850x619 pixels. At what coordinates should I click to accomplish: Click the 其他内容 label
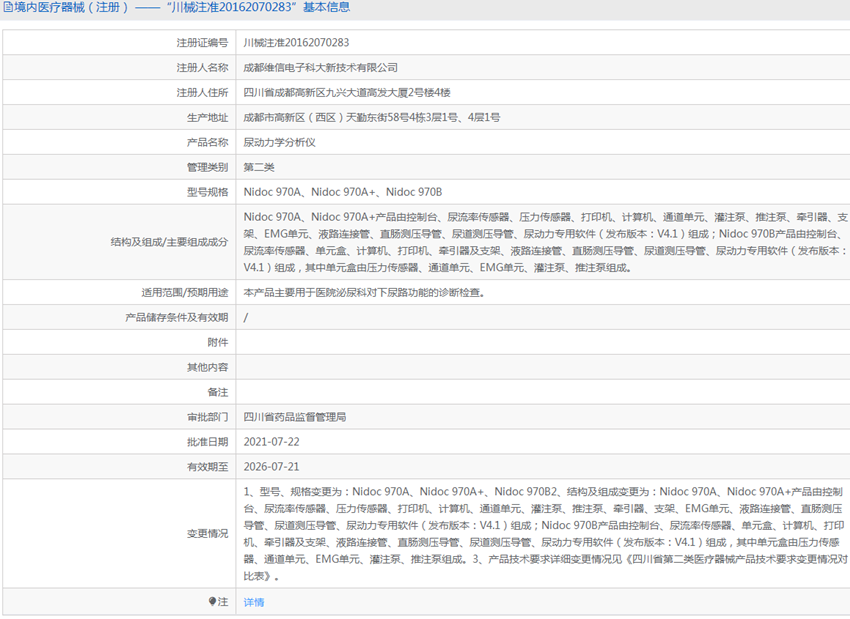pyautogui.click(x=207, y=367)
